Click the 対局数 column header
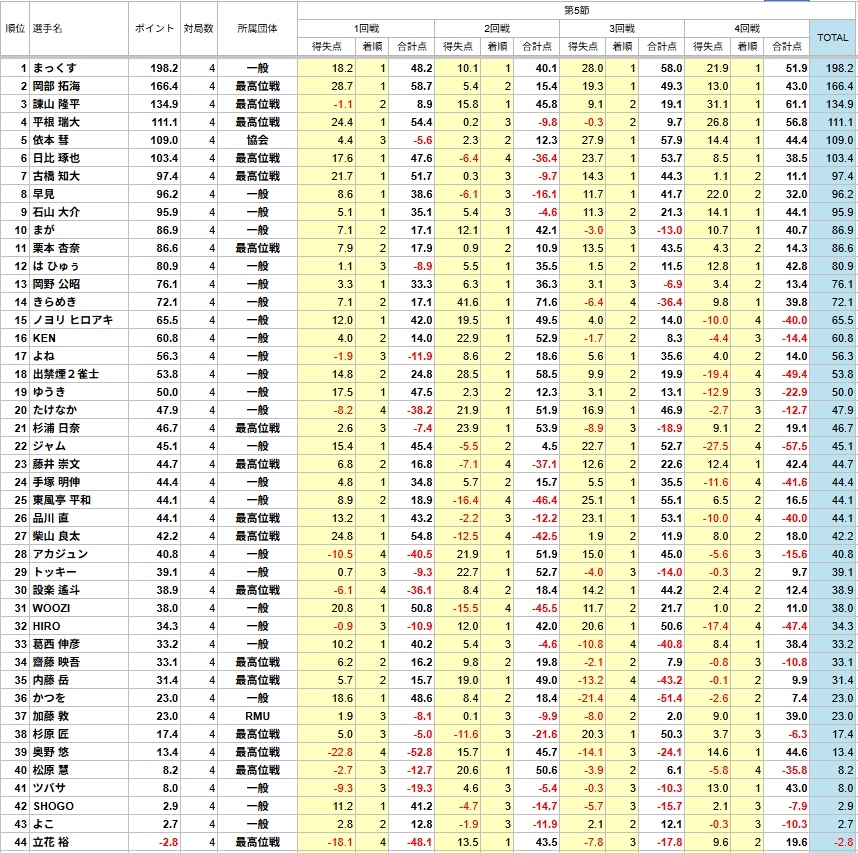The height and width of the screenshot is (853, 858). coord(199,28)
